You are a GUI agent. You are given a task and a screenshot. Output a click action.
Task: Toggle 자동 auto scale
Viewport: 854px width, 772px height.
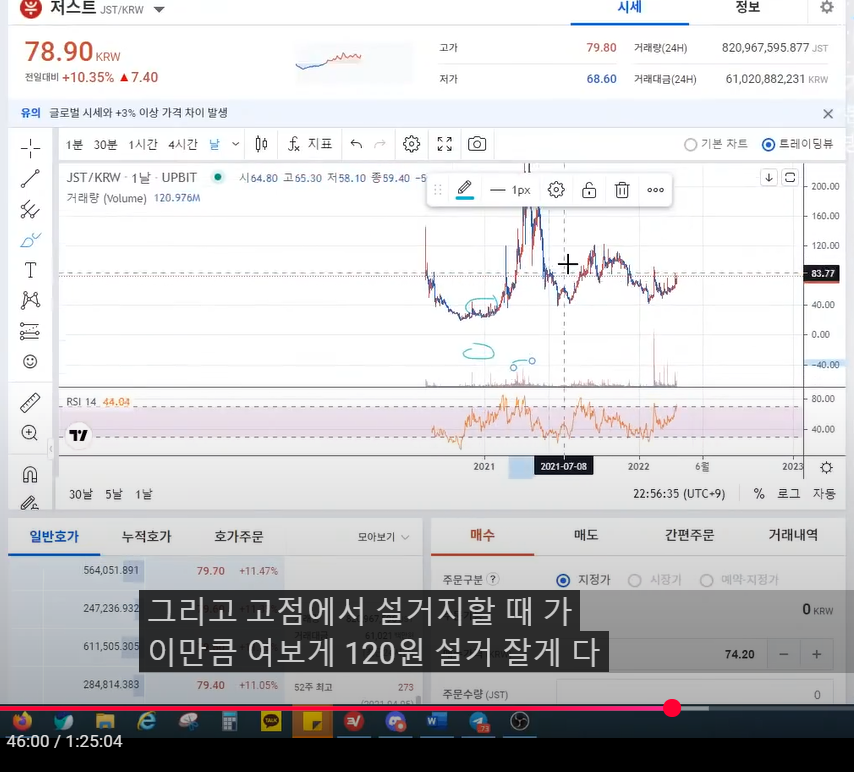click(824, 494)
